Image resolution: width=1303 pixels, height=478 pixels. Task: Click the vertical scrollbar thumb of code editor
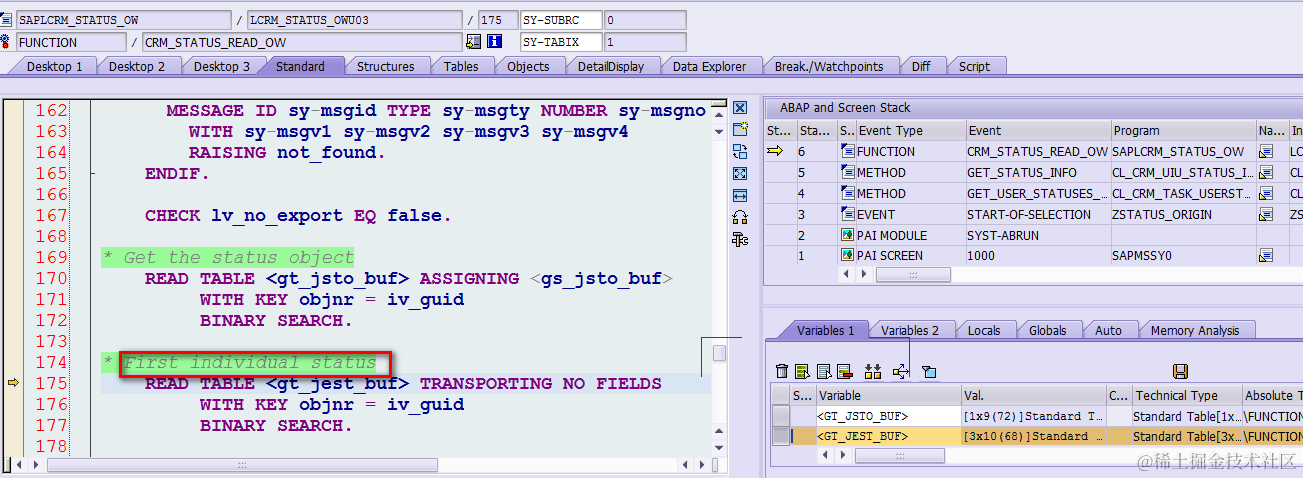[x=718, y=353]
